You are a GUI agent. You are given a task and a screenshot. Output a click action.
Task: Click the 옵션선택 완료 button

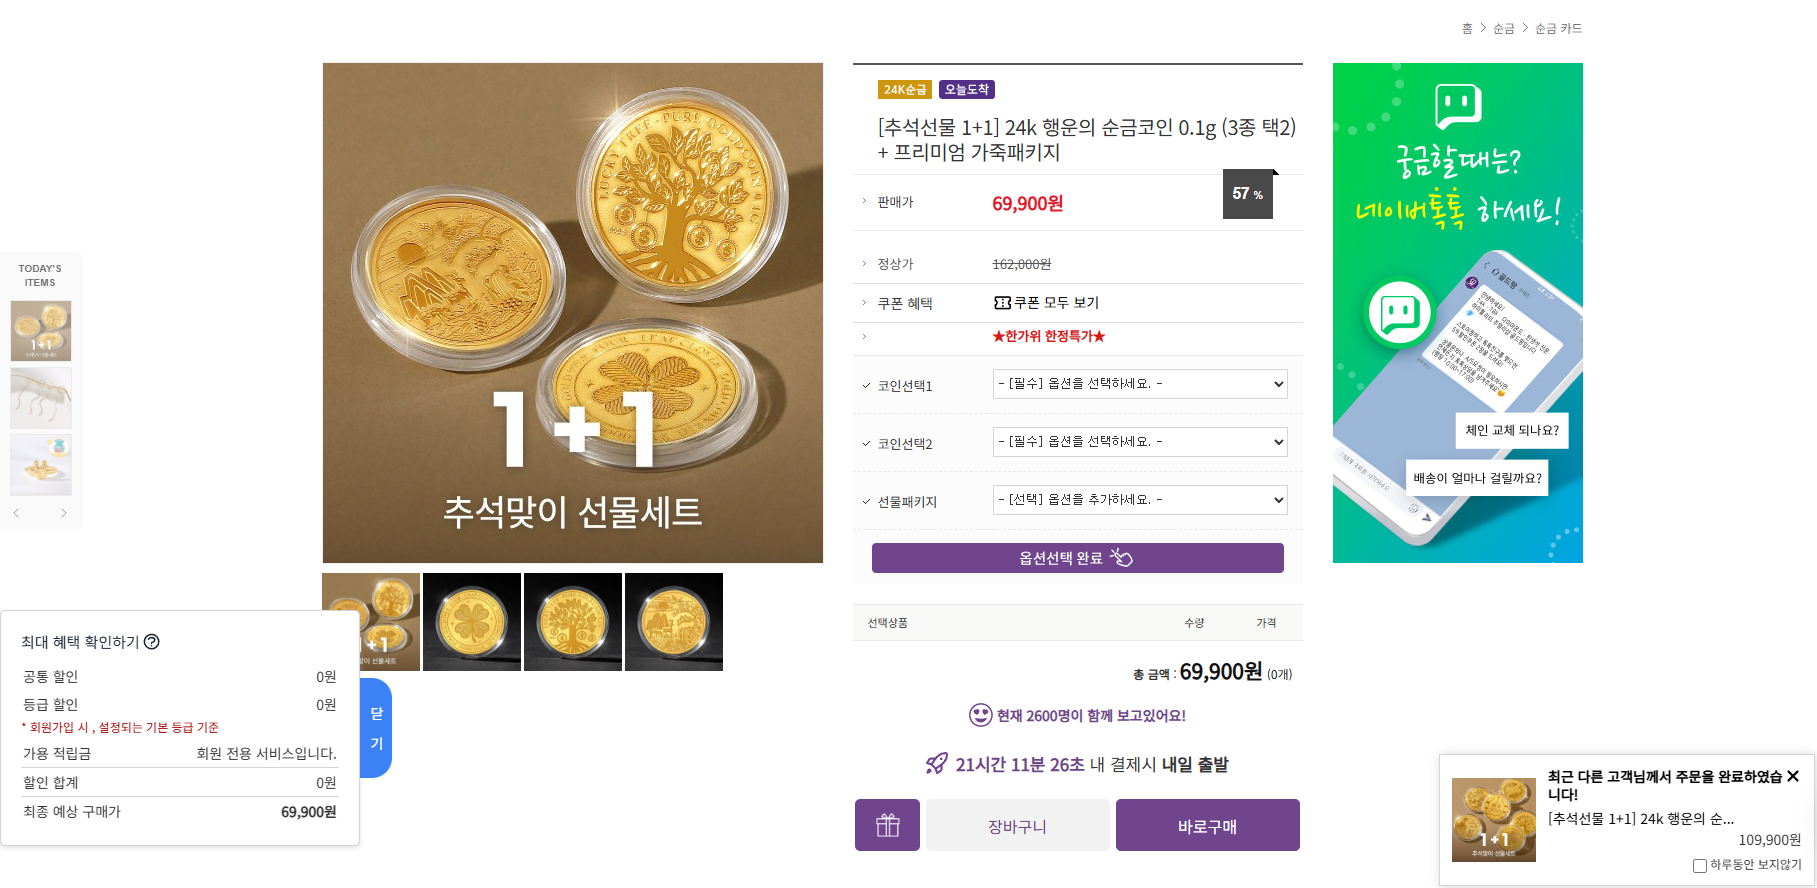[1077, 558]
